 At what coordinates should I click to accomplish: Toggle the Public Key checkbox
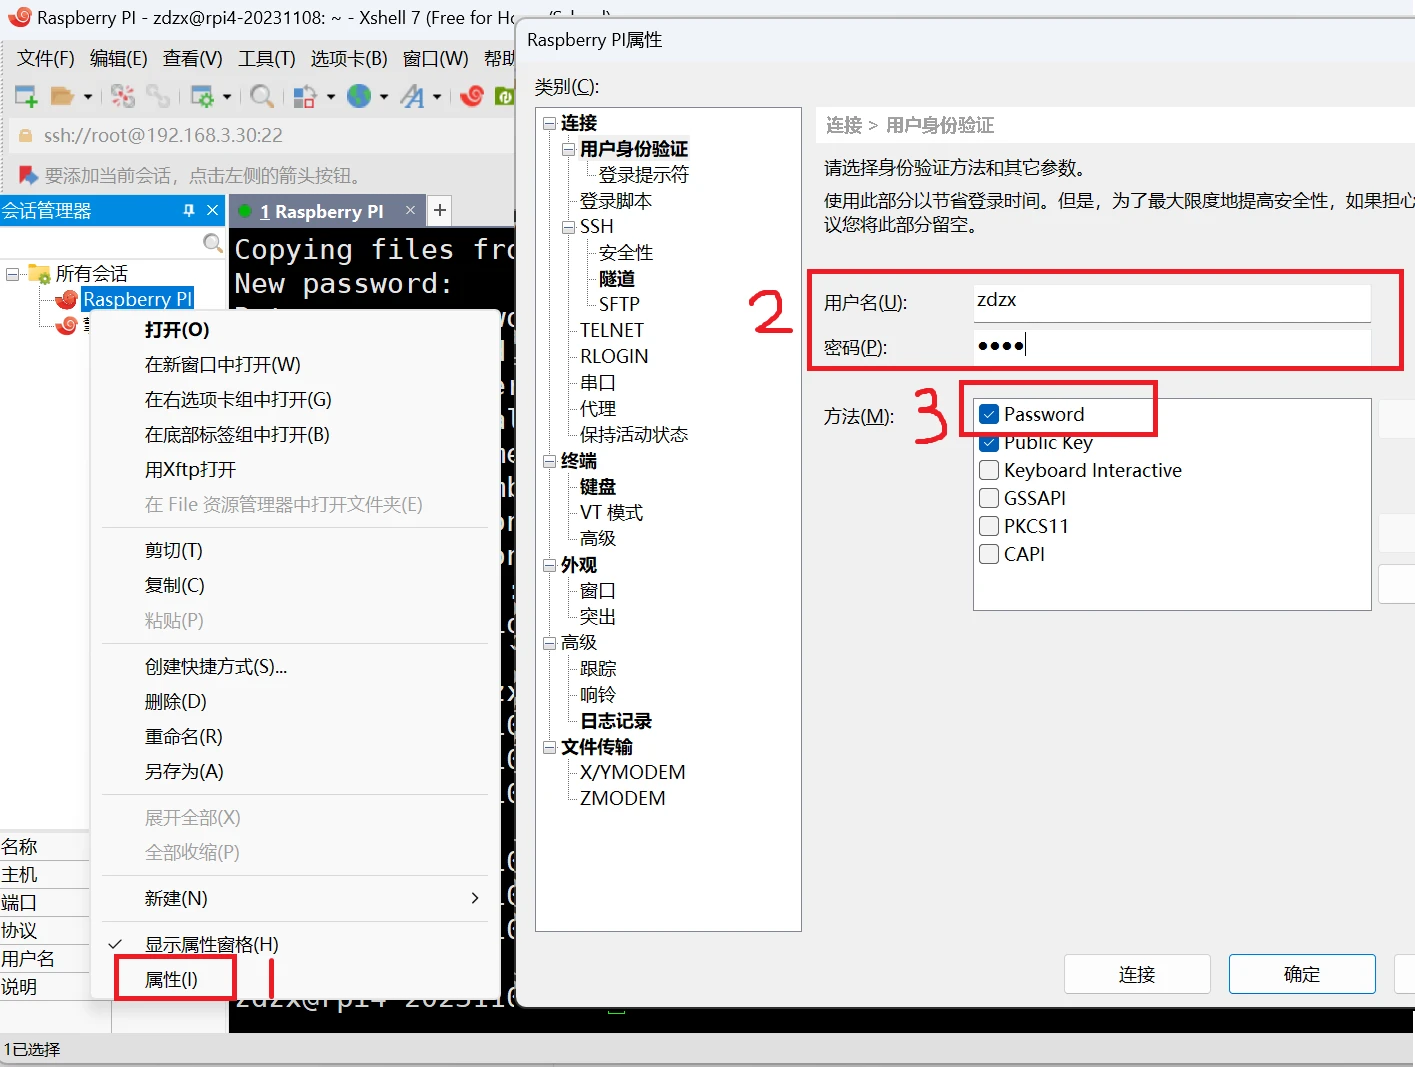point(989,442)
